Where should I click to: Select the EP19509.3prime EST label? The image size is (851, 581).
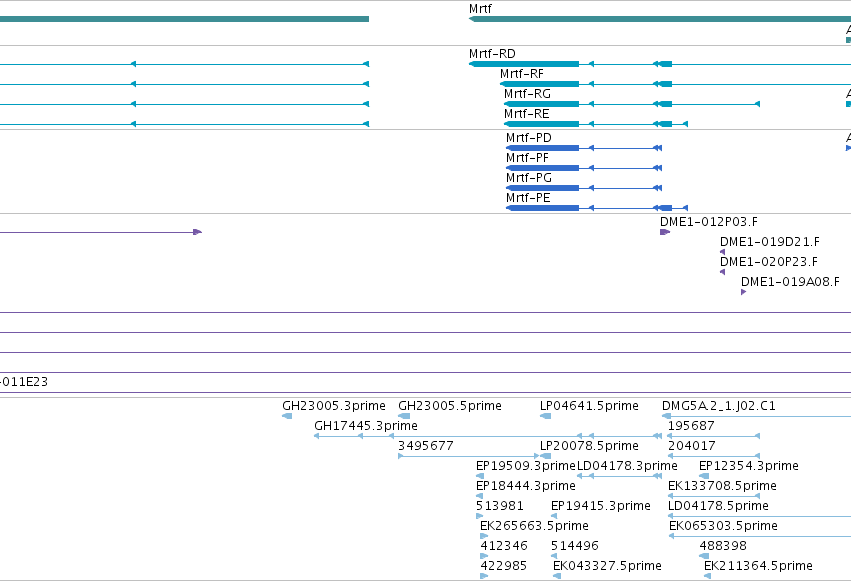525,466
